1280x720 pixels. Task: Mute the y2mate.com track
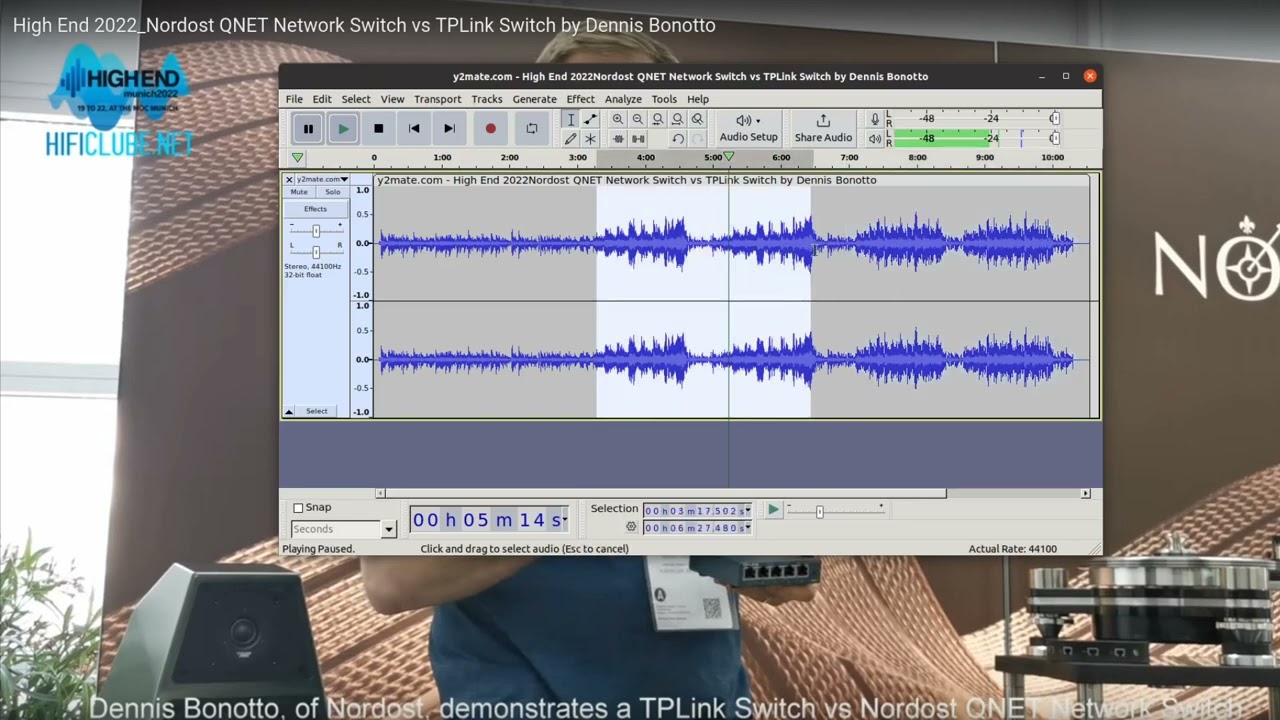pyautogui.click(x=299, y=192)
